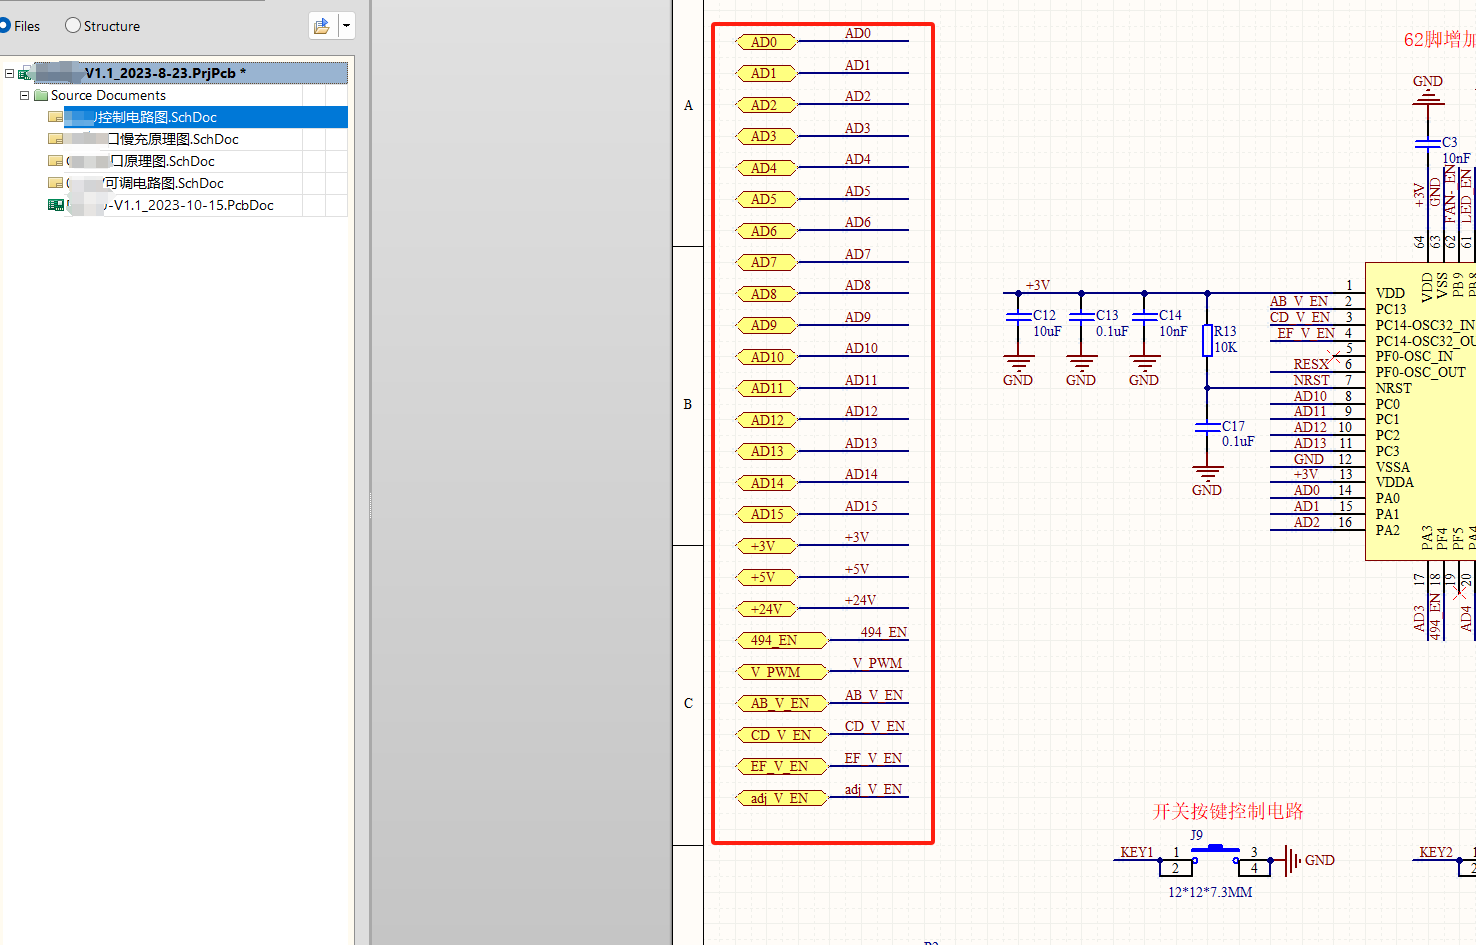Select the yellow EF_V_EN port symbol

[782, 766]
